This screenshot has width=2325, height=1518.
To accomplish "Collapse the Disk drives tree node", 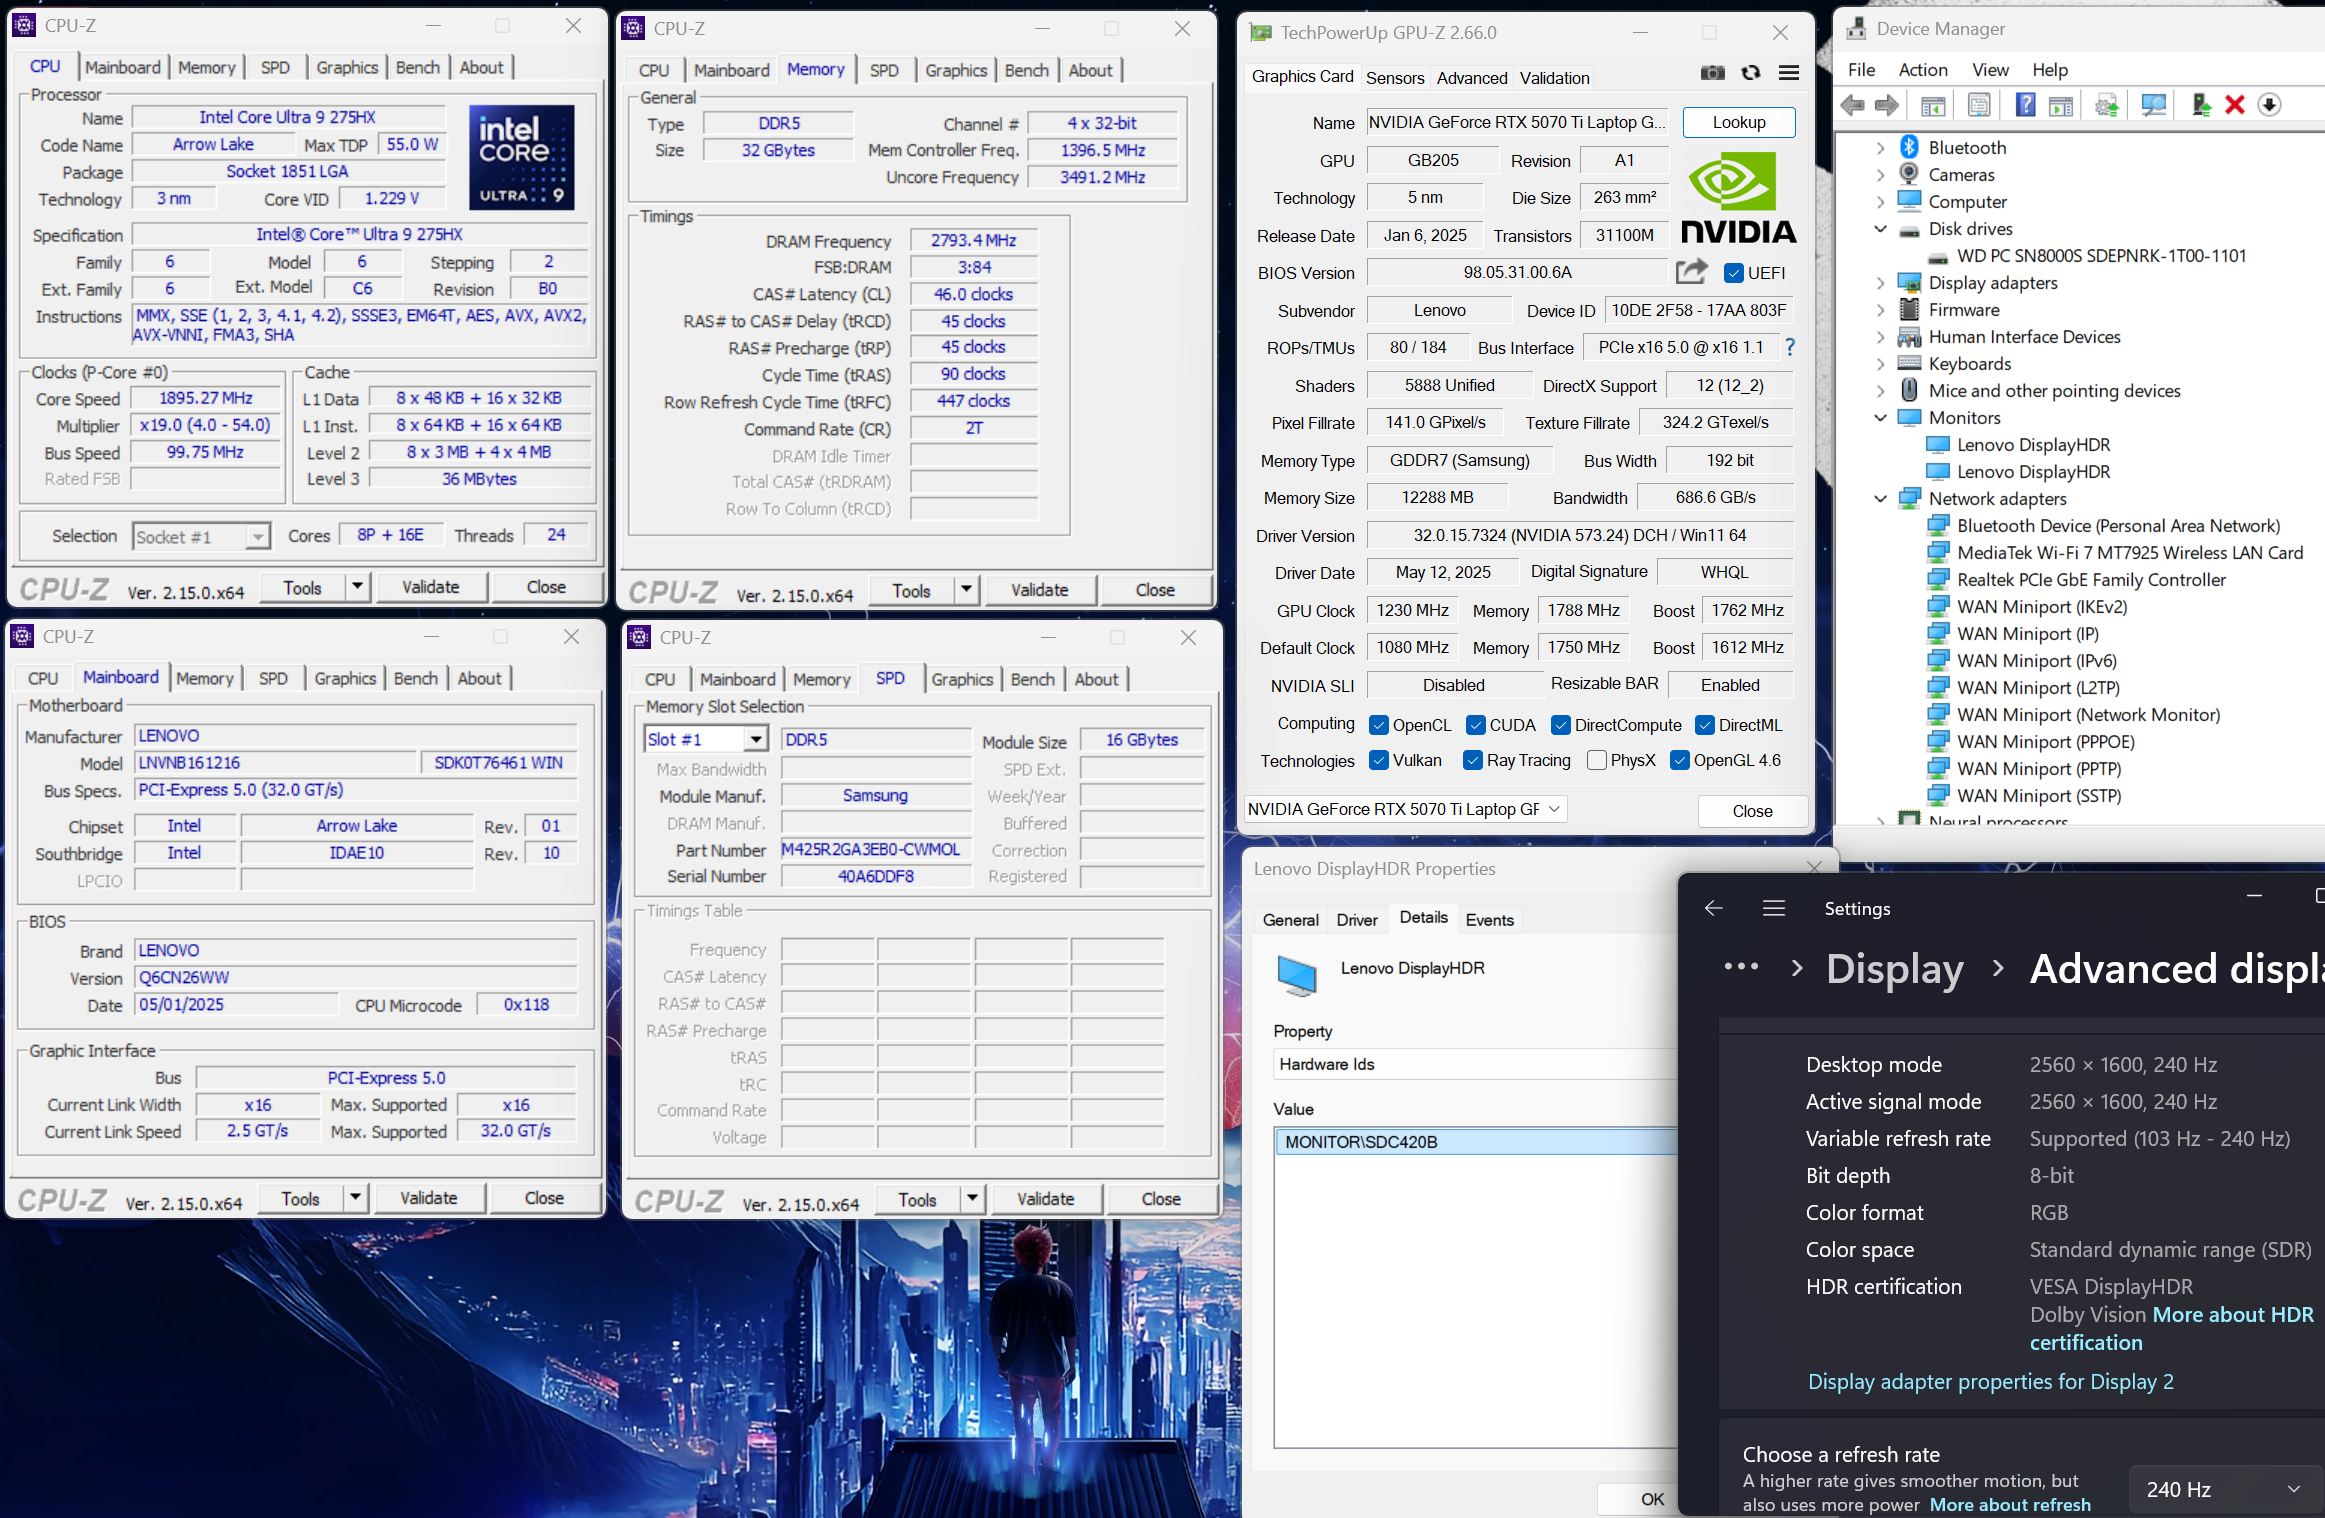I will point(1880,229).
